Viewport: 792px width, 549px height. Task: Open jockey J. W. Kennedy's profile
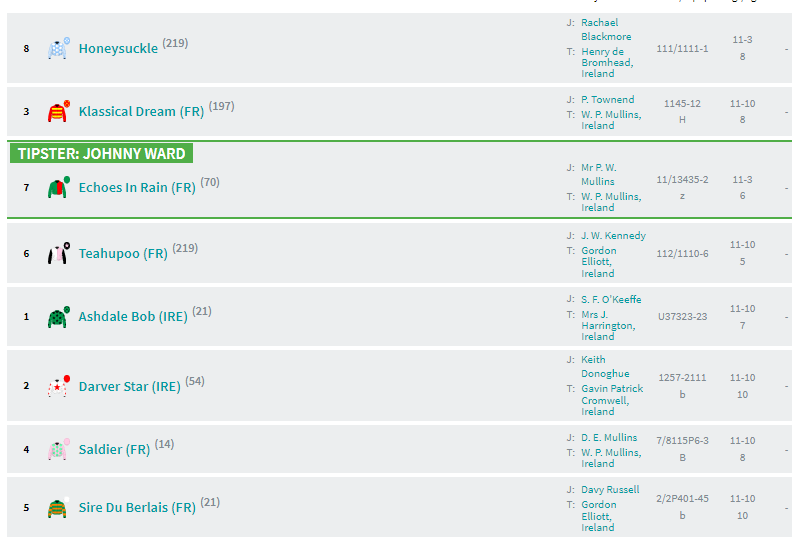(x=613, y=235)
